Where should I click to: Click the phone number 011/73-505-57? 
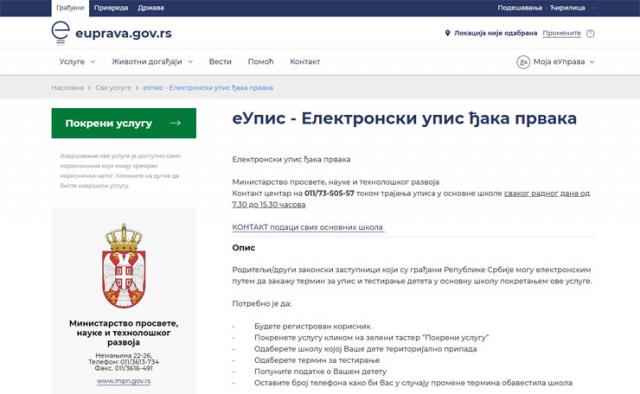click(329, 194)
